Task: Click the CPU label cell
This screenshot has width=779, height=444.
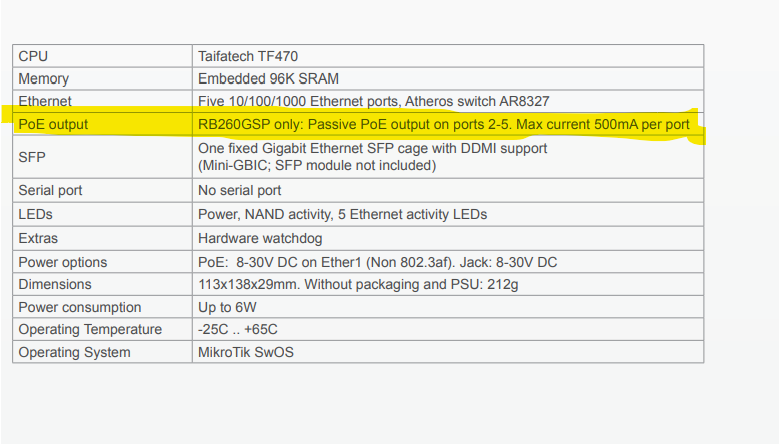Action: pos(33,57)
